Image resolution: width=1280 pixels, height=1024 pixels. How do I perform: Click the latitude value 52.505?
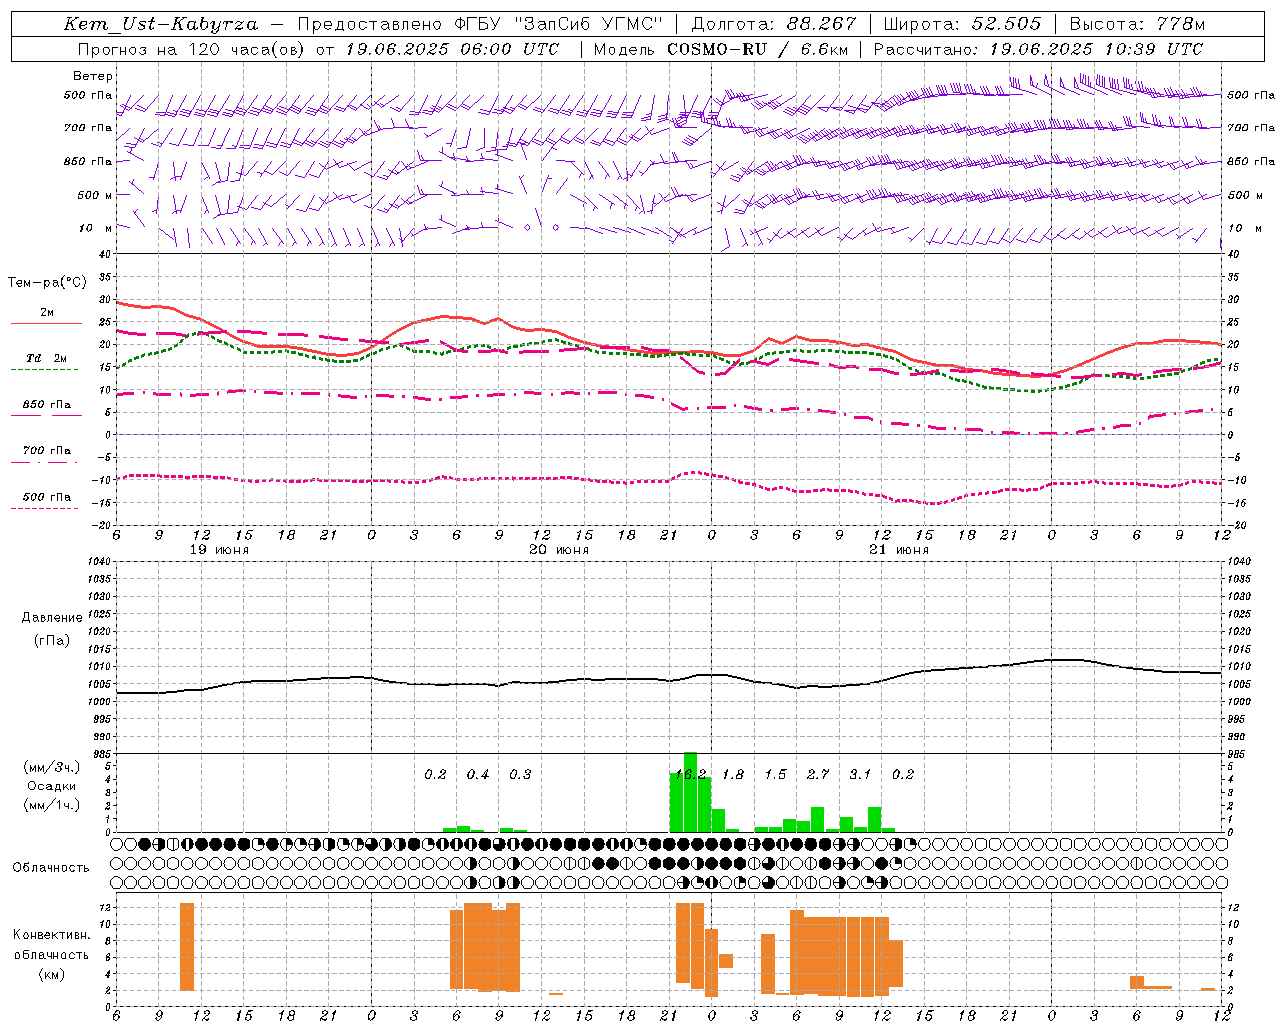(1006, 24)
